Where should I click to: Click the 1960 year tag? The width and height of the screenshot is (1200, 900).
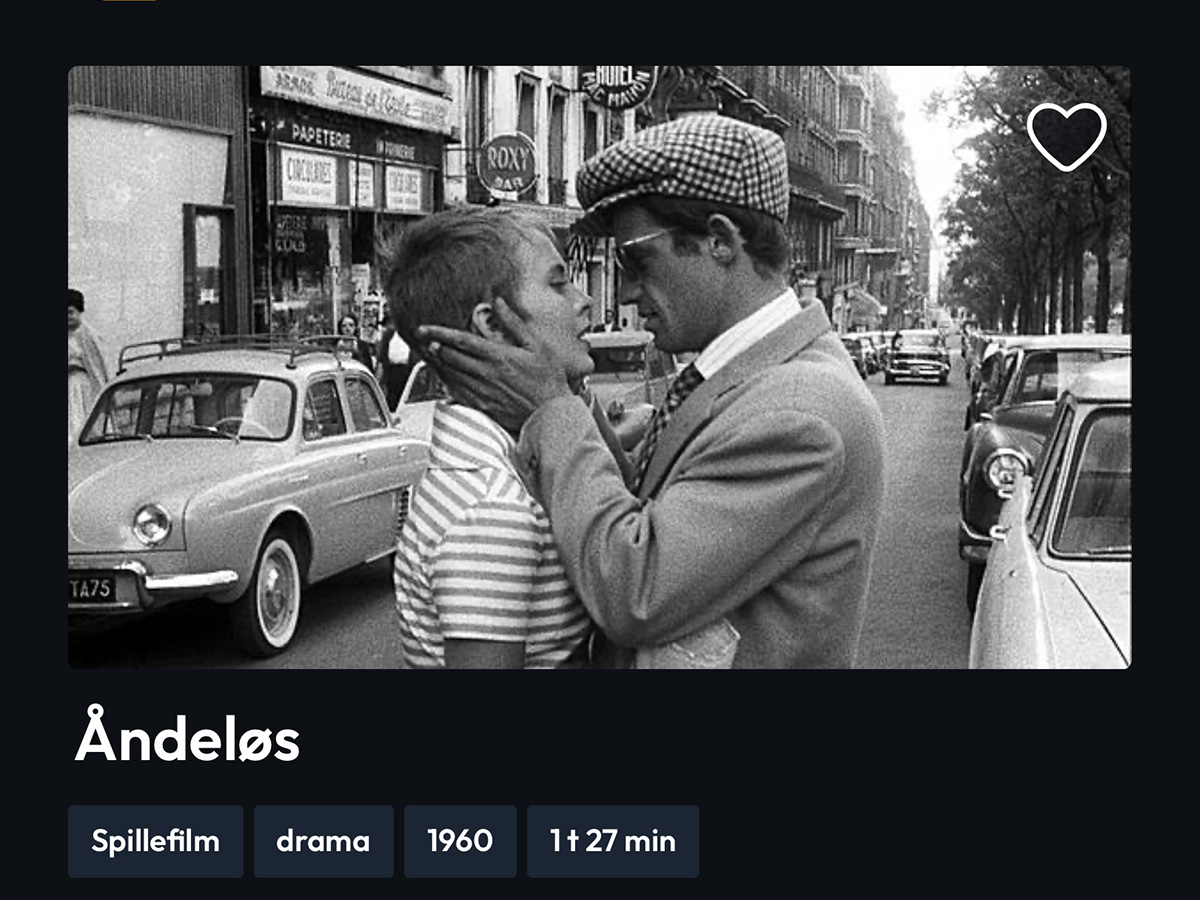pos(460,841)
